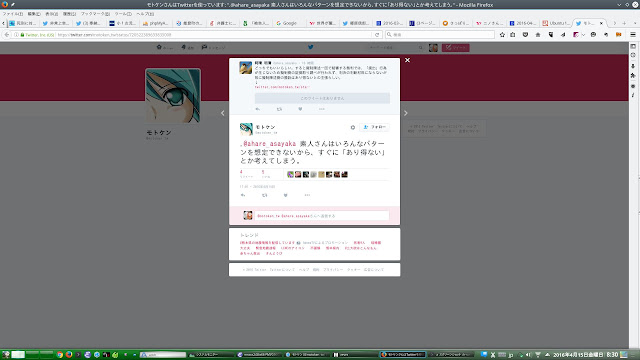
Task: Focus the Twitter search box
Action: 395,48
